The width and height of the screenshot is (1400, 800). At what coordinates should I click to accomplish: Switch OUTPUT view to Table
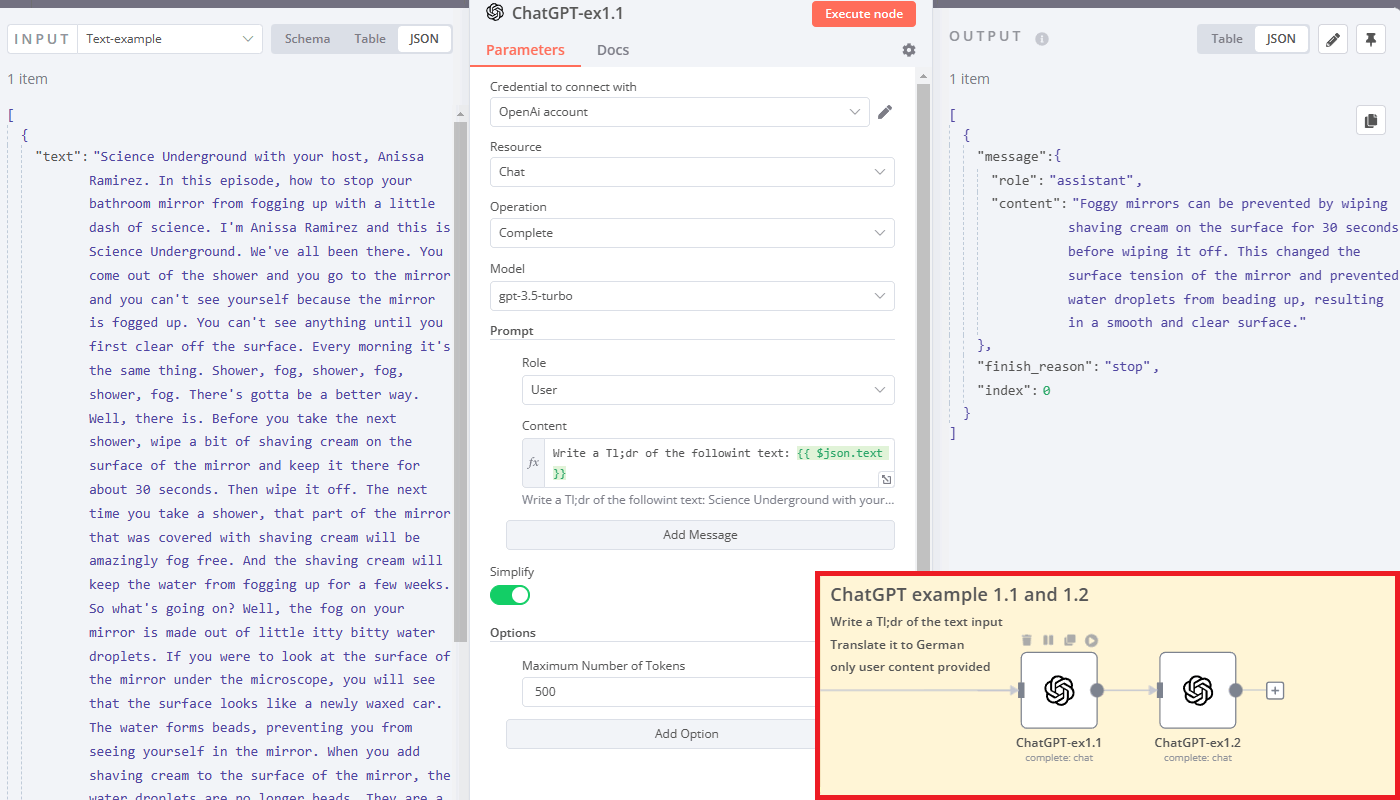pyautogui.click(x=1225, y=38)
